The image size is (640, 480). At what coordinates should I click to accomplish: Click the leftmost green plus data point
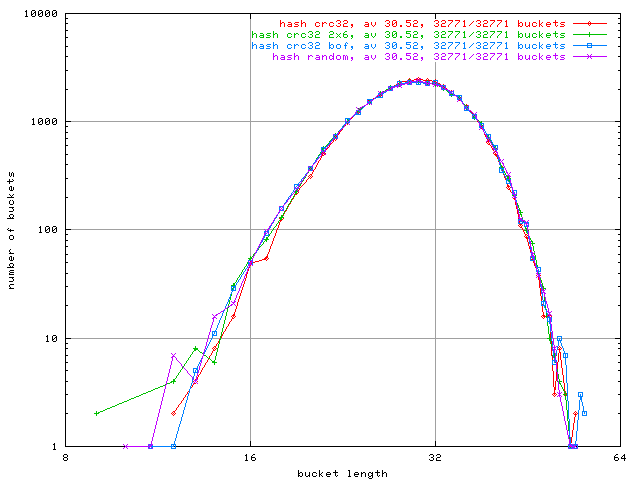click(96, 413)
